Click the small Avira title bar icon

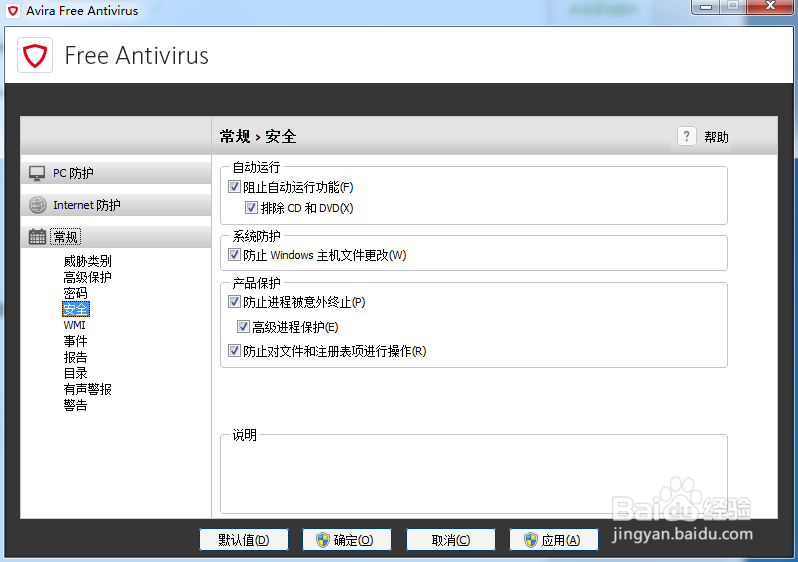coord(14,11)
